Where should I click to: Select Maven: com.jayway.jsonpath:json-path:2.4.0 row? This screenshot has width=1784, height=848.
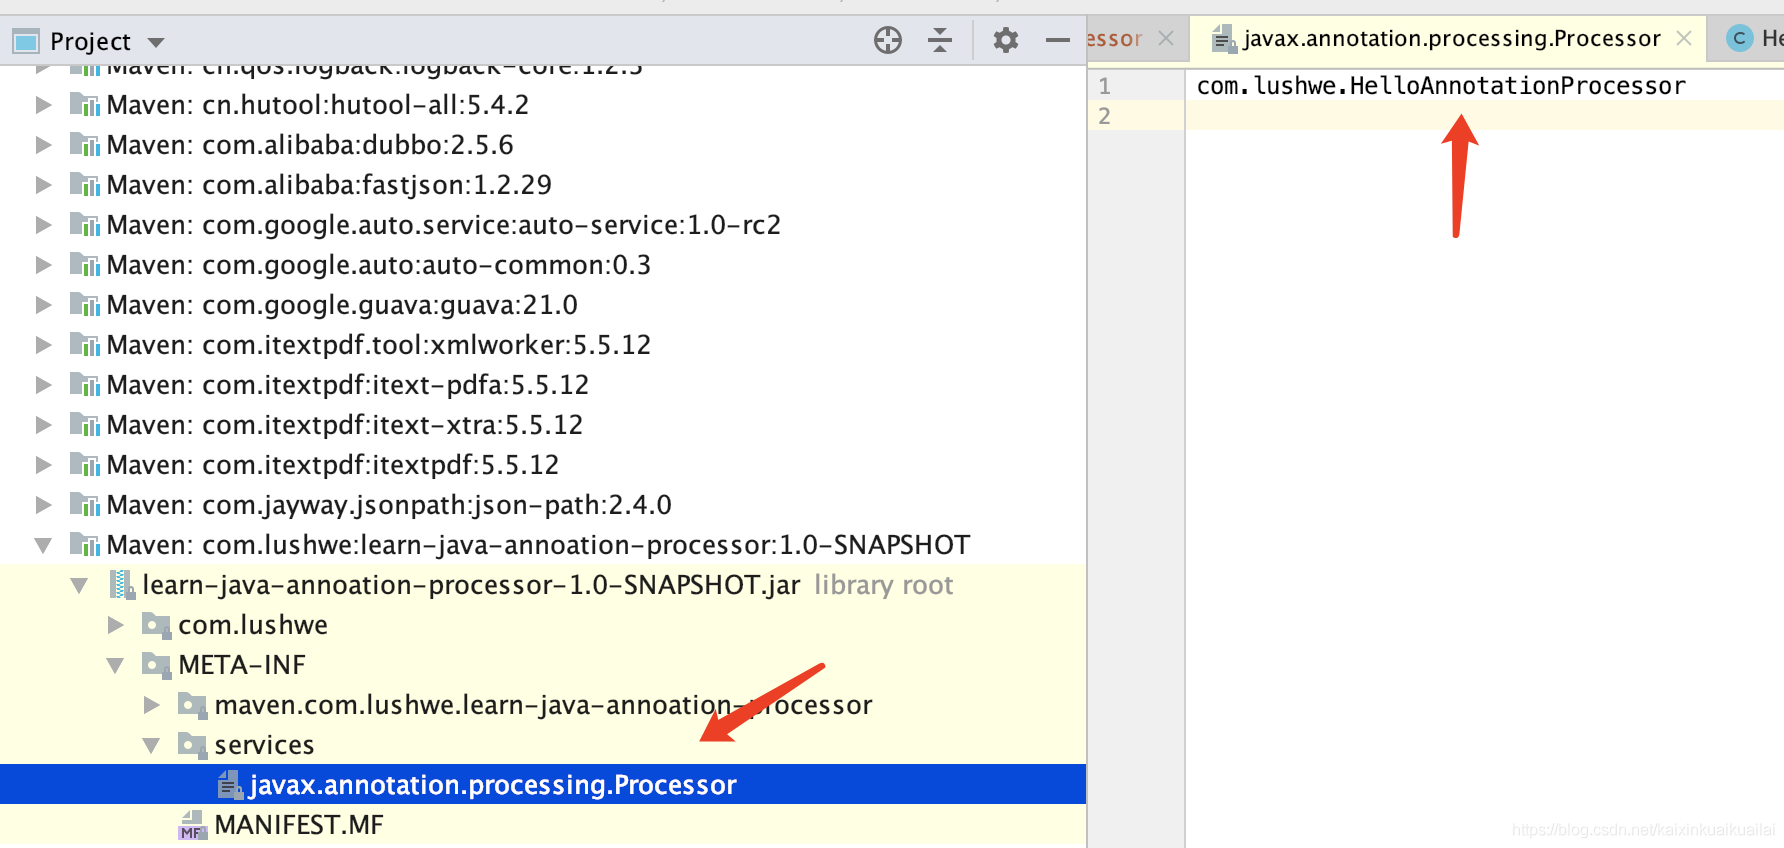(x=543, y=505)
